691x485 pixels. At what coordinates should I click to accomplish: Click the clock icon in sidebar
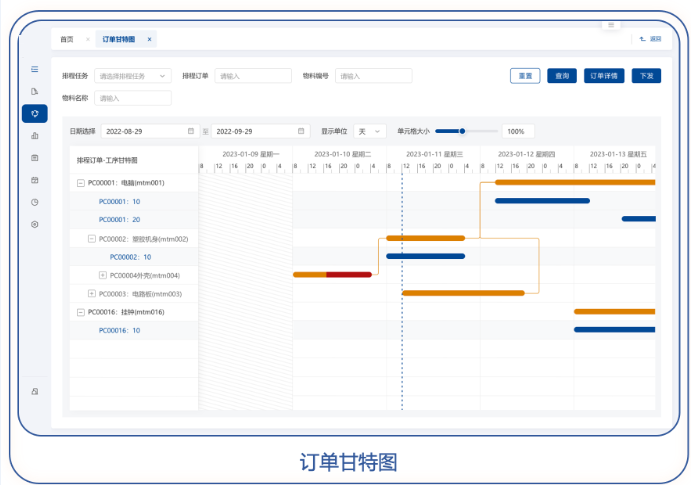click(34, 202)
